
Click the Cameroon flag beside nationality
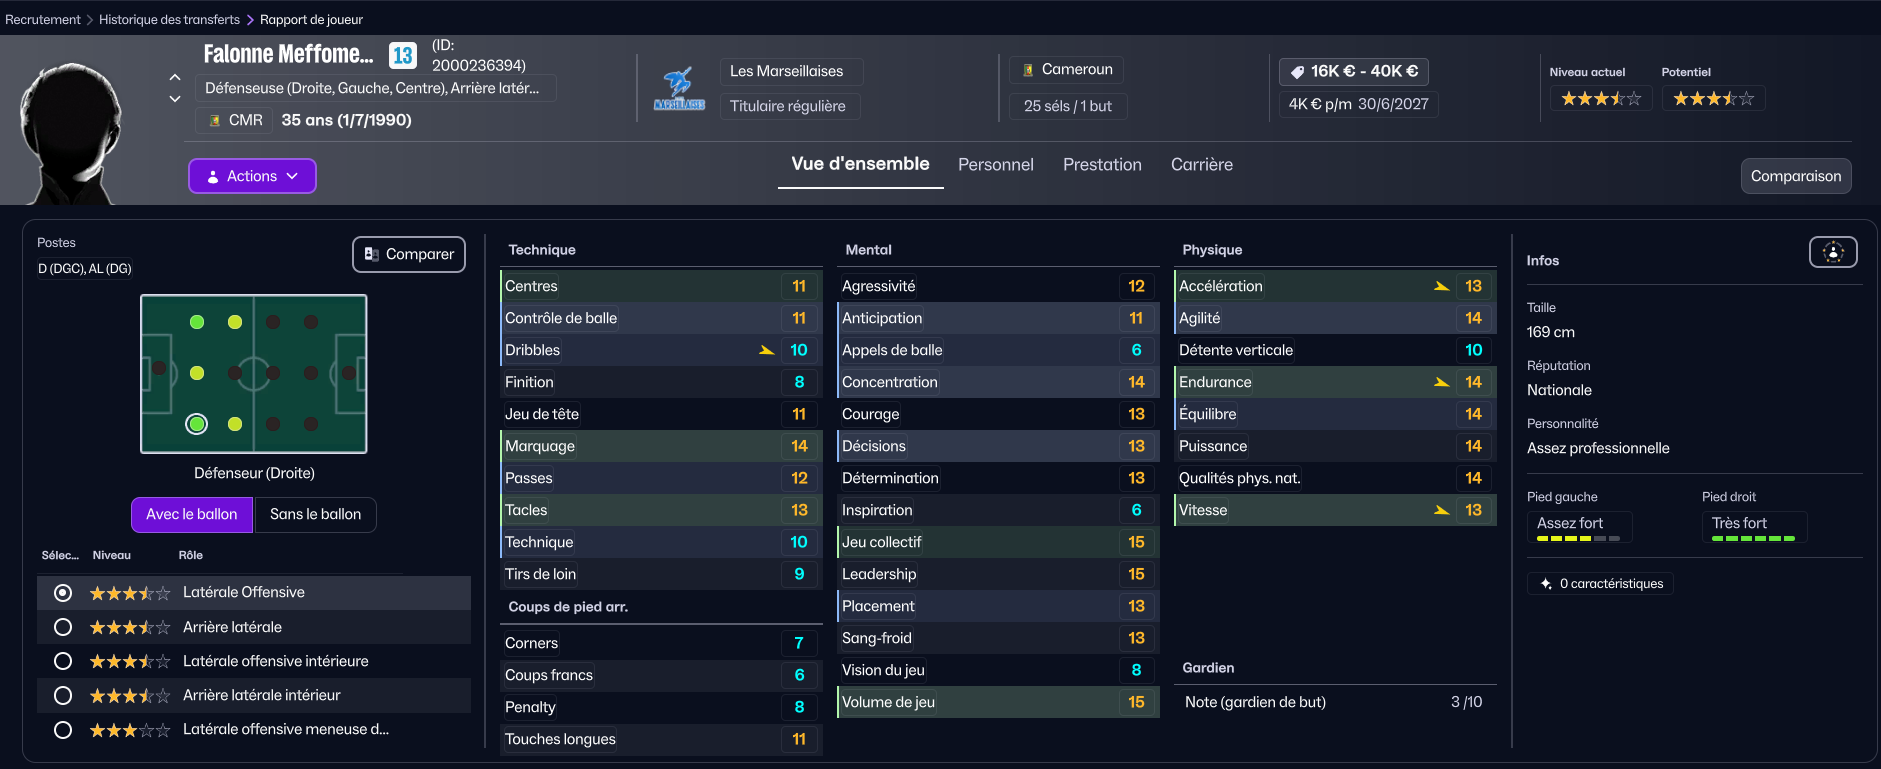coord(1028,70)
